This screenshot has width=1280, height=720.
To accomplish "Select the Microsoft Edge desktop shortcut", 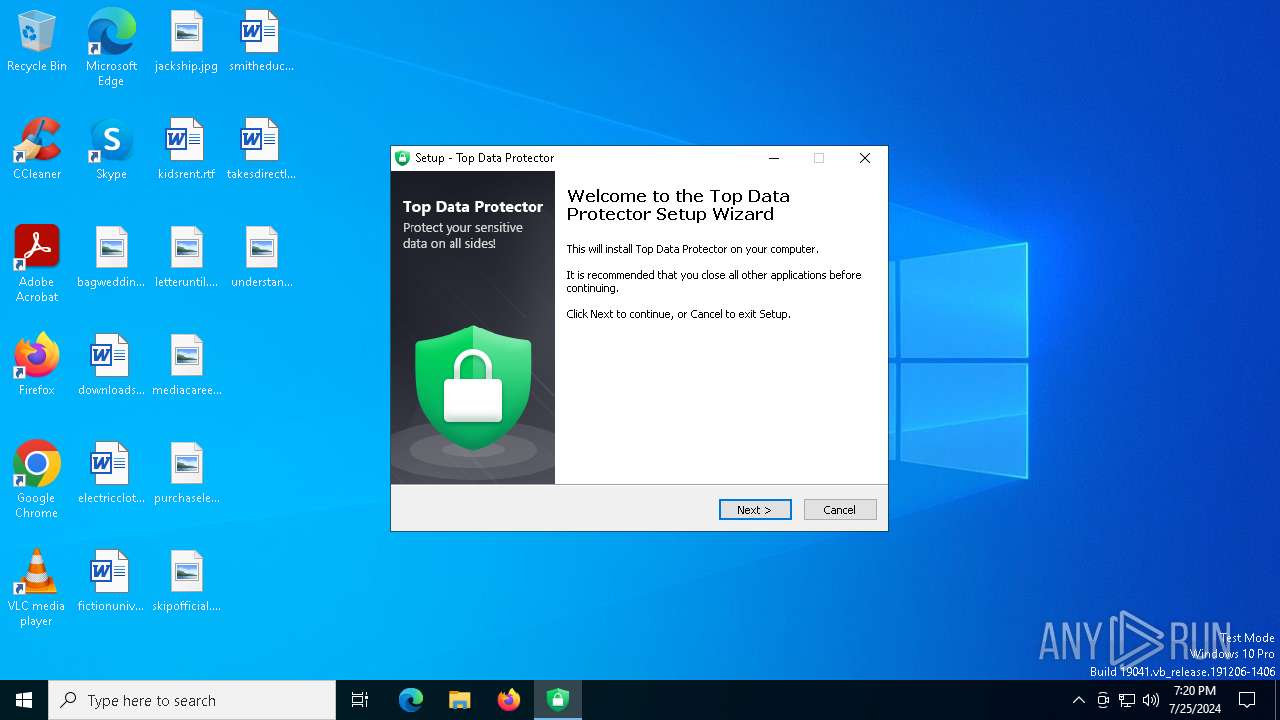I will (111, 48).
